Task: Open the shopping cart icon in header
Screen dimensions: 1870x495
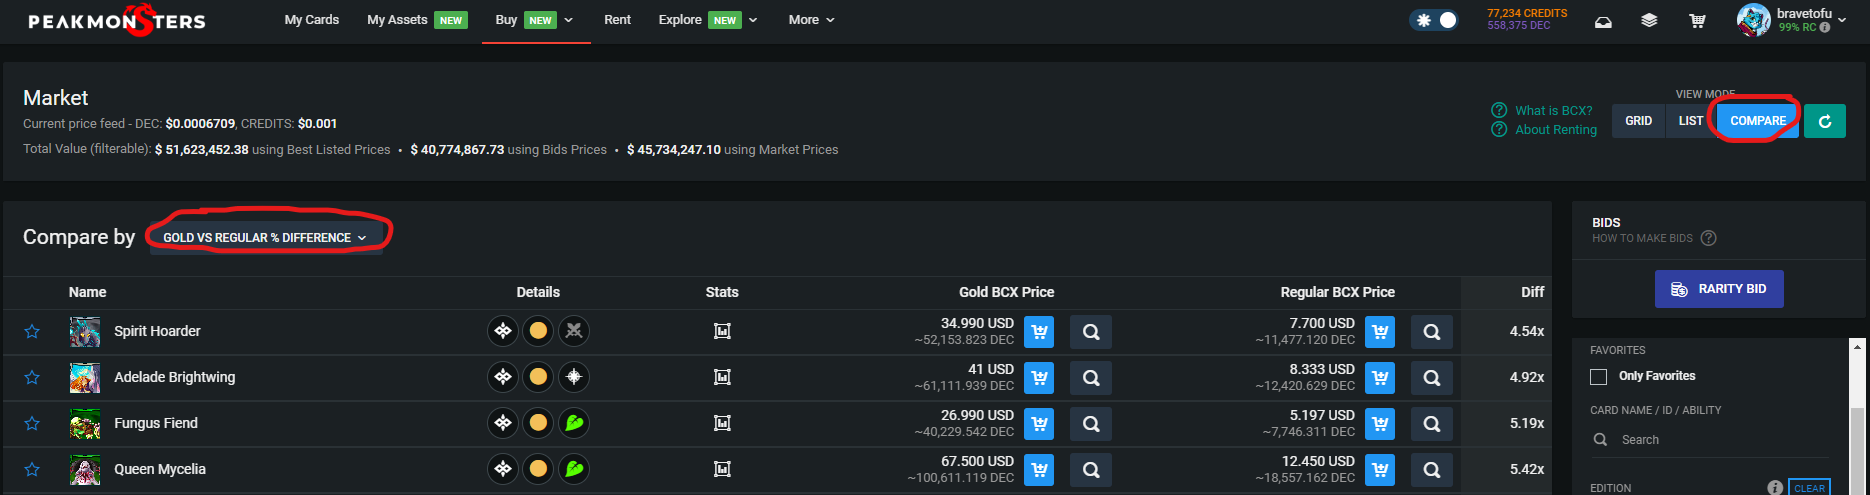Action: pos(1697,20)
